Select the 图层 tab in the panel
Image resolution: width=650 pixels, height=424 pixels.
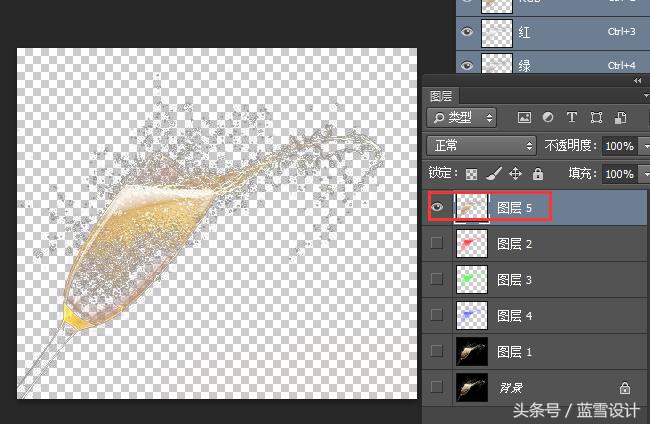(x=441, y=97)
